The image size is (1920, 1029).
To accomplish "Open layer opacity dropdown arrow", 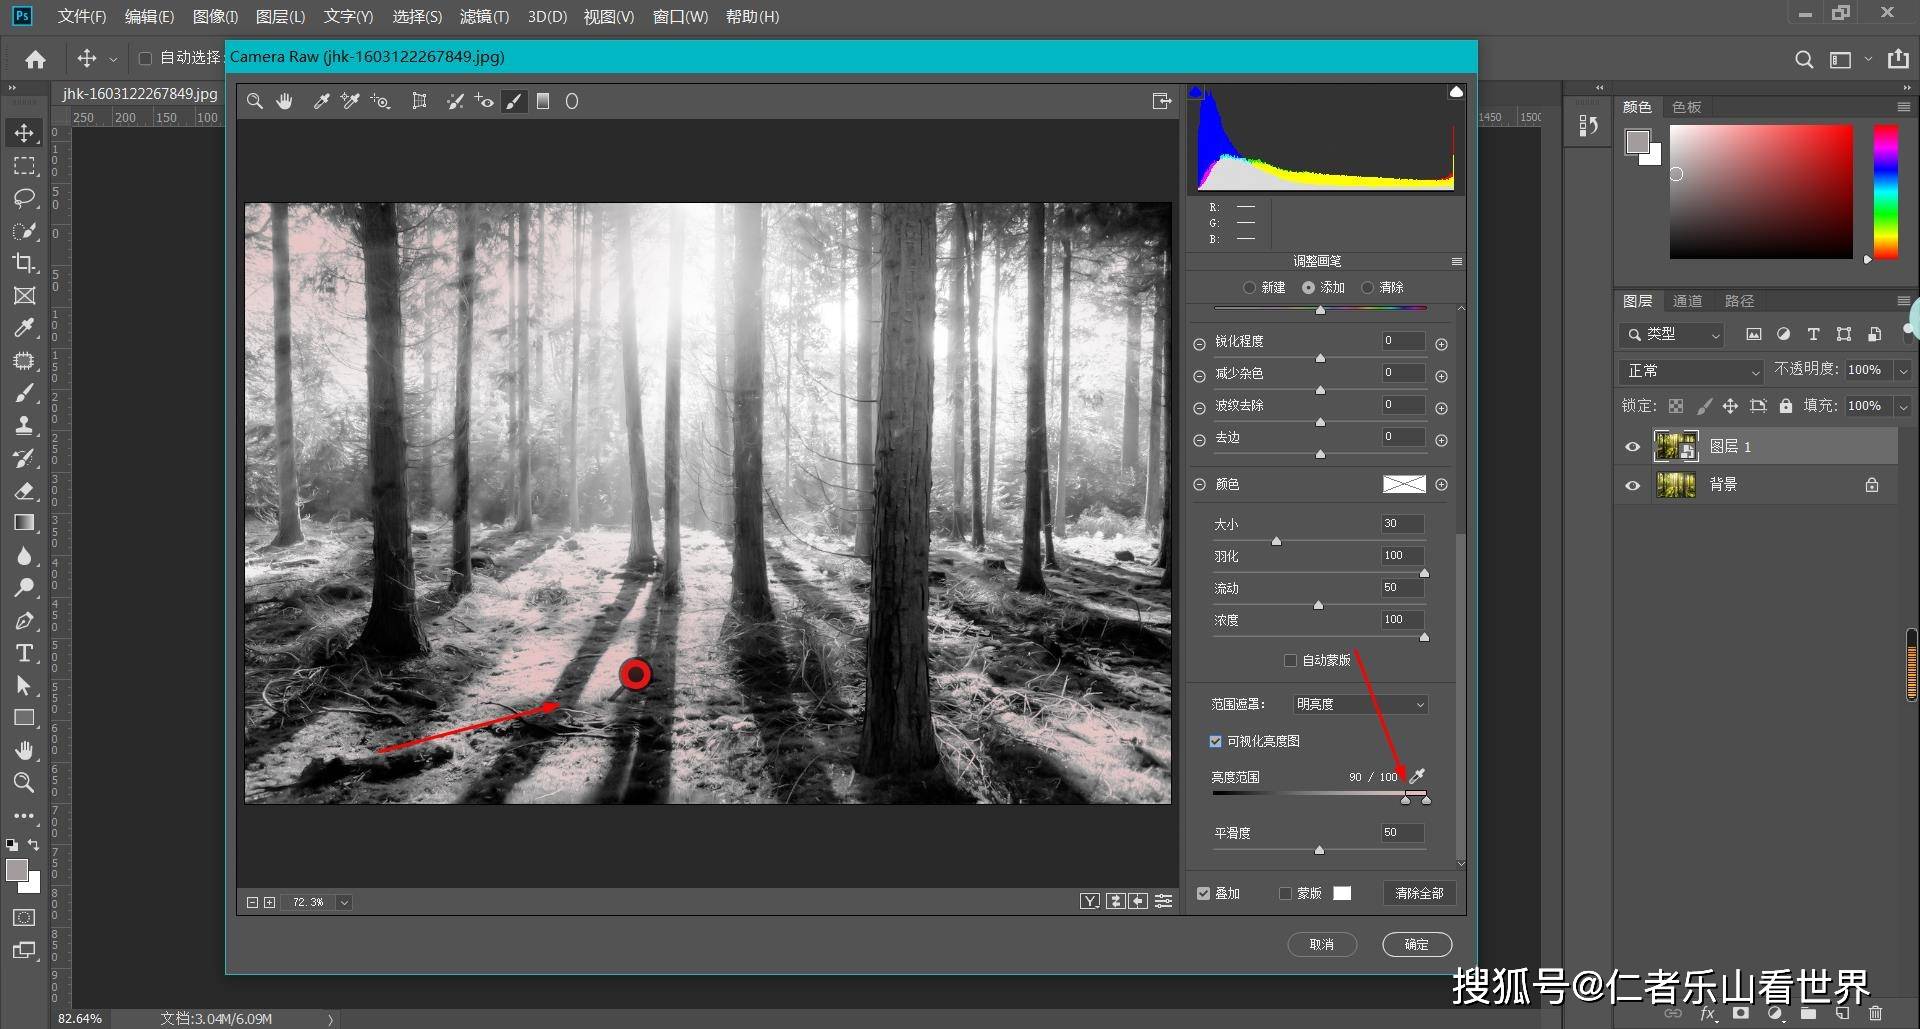I will point(1903,371).
